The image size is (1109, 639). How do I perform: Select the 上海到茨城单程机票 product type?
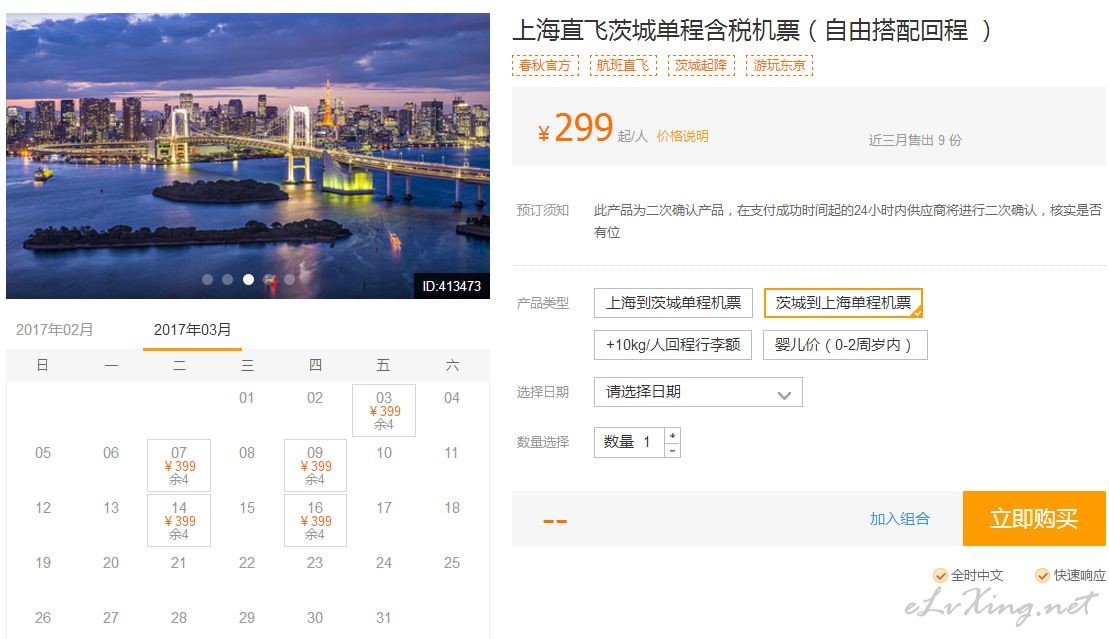673,303
